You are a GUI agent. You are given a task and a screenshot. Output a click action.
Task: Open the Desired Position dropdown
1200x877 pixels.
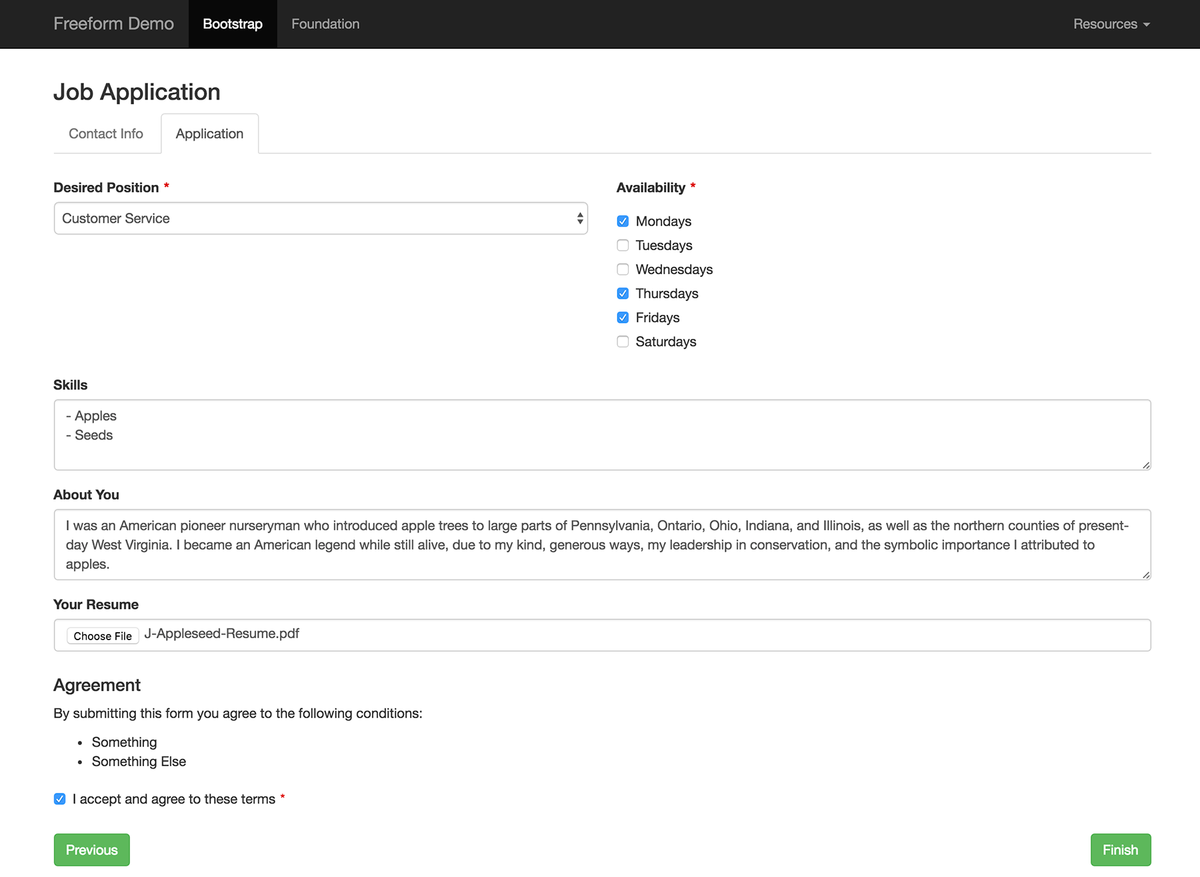point(320,218)
